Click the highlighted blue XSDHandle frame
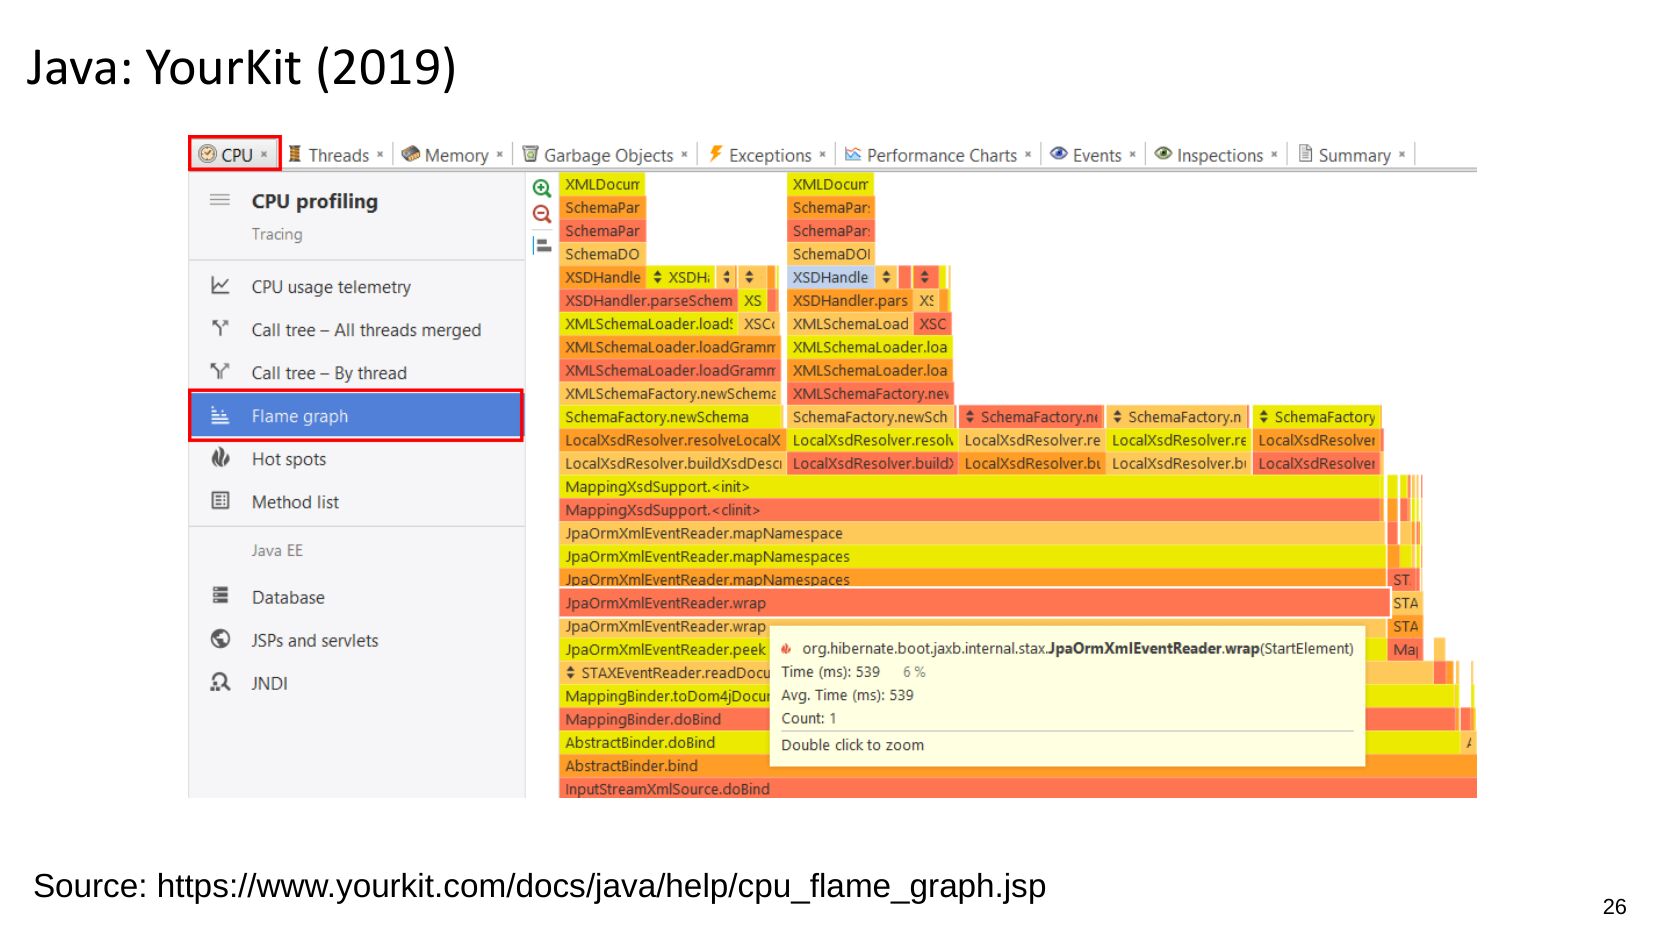 [830, 278]
